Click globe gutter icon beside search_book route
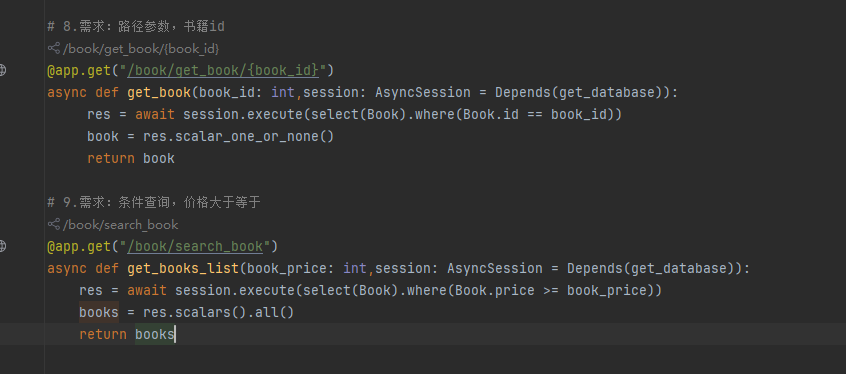Viewport: 846px width, 374px height. click(2, 246)
